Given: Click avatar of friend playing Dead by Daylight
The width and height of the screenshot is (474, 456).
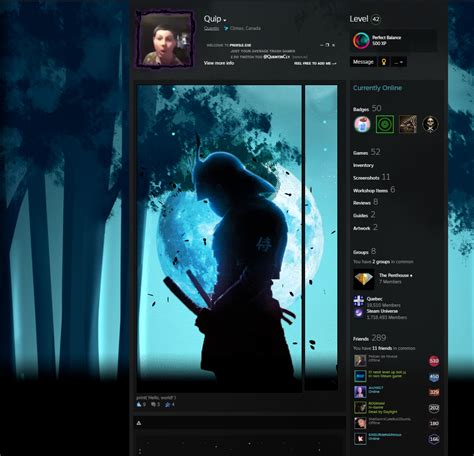Looking at the screenshot, I should (360, 408).
